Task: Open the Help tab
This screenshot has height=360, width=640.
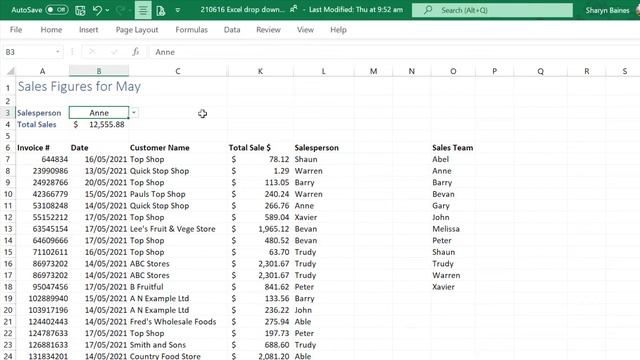Action: coord(338,30)
